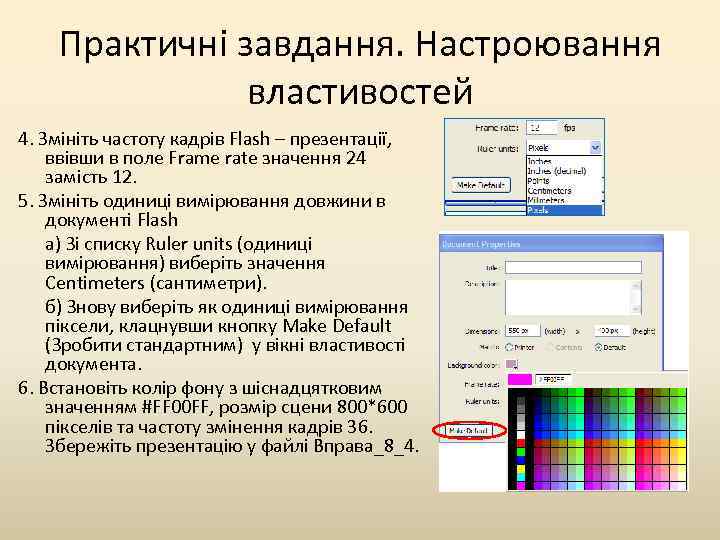Pick the magenta swatch in the basic column
720x540 pixels.
coord(521,485)
